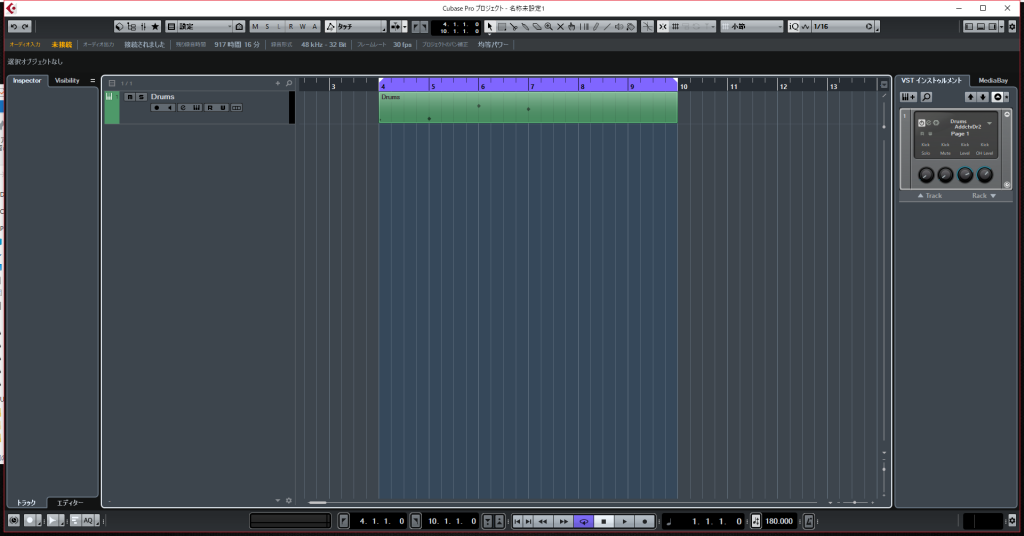1024x536 pixels.
Task: Click the tempo value 180.000
Action: 779,521
